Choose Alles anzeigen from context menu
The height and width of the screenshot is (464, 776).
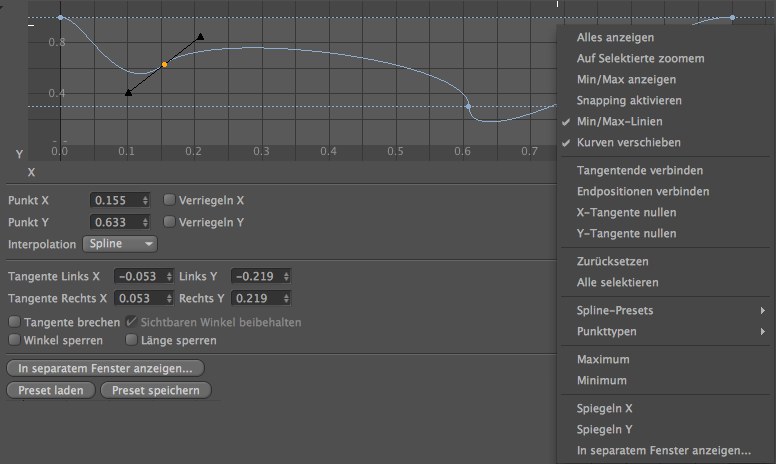pyautogui.click(x=615, y=37)
